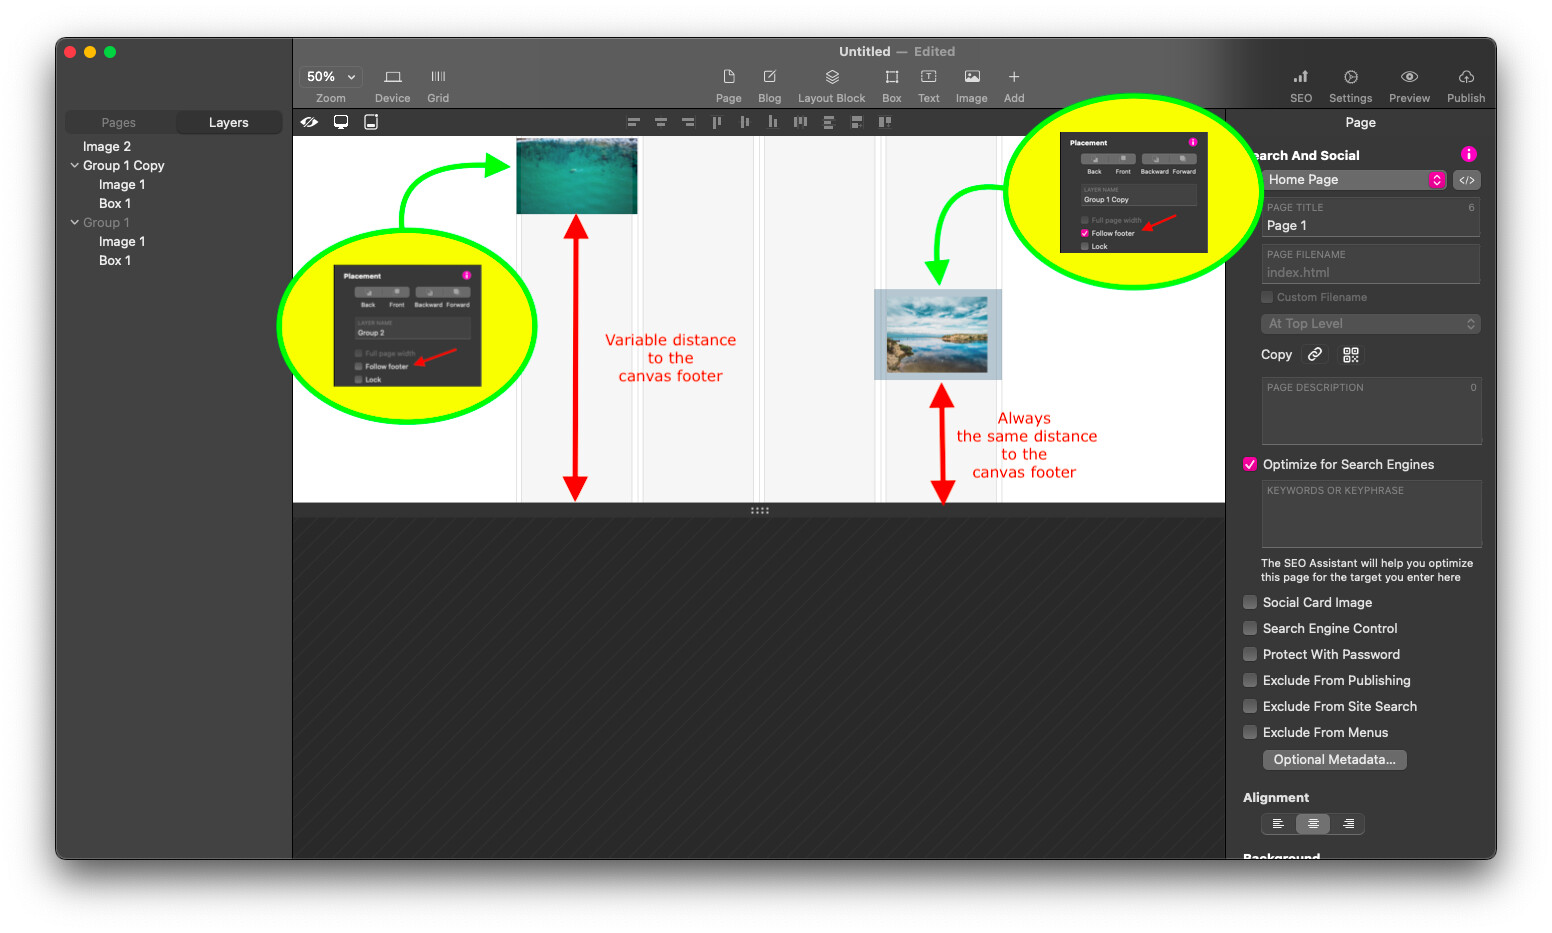Select left page alignment
Viewport: 1552px width, 933px height.
click(1278, 824)
